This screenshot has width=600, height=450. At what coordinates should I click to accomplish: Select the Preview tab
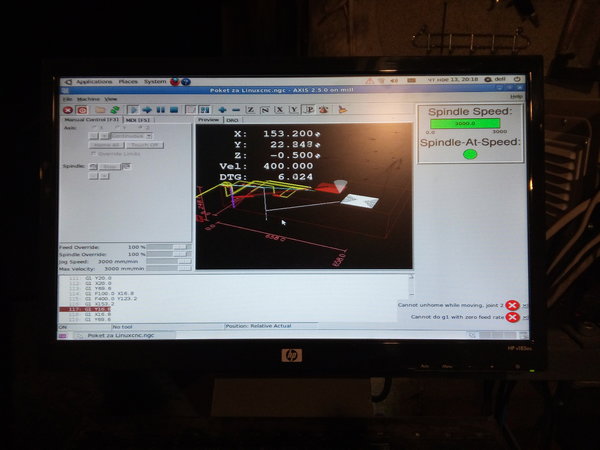point(209,120)
